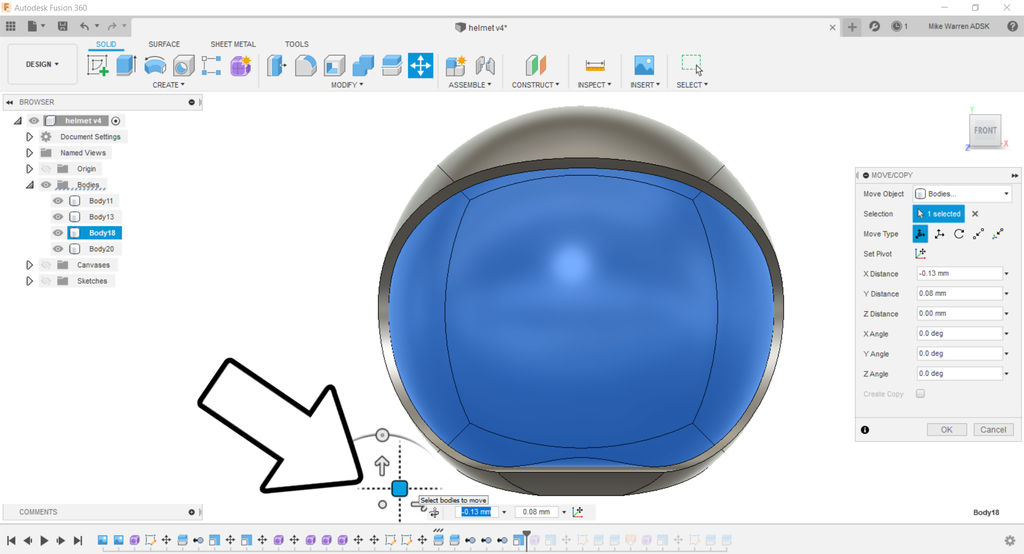Select the Revolve tool
Image resolution: width=1024 pixels, height=554 pixels.
click(x=155, y=65)
